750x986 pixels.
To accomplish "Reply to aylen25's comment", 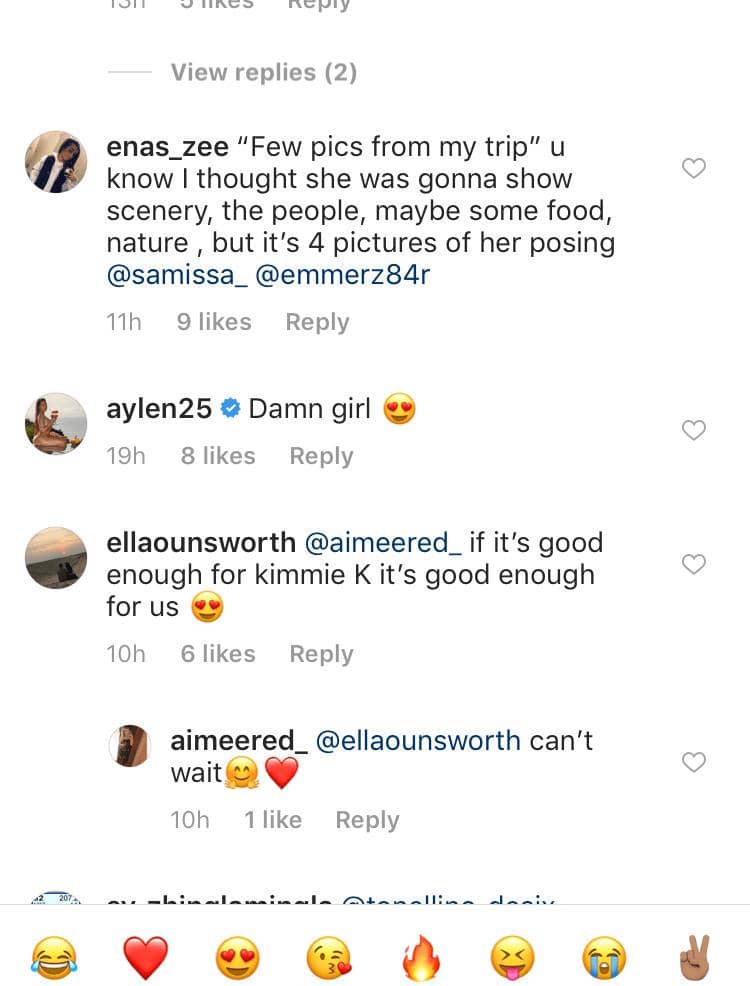I will point(321,456).
